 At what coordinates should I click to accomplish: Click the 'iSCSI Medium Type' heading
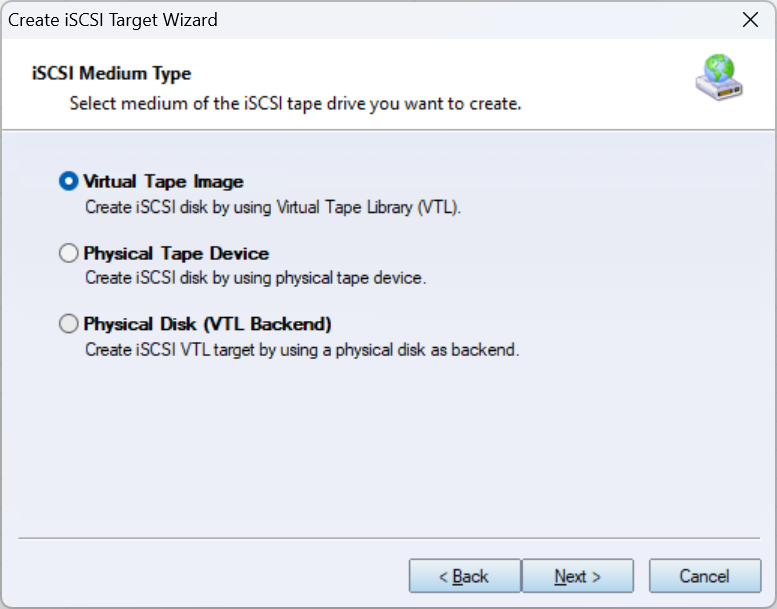(112, 73)
